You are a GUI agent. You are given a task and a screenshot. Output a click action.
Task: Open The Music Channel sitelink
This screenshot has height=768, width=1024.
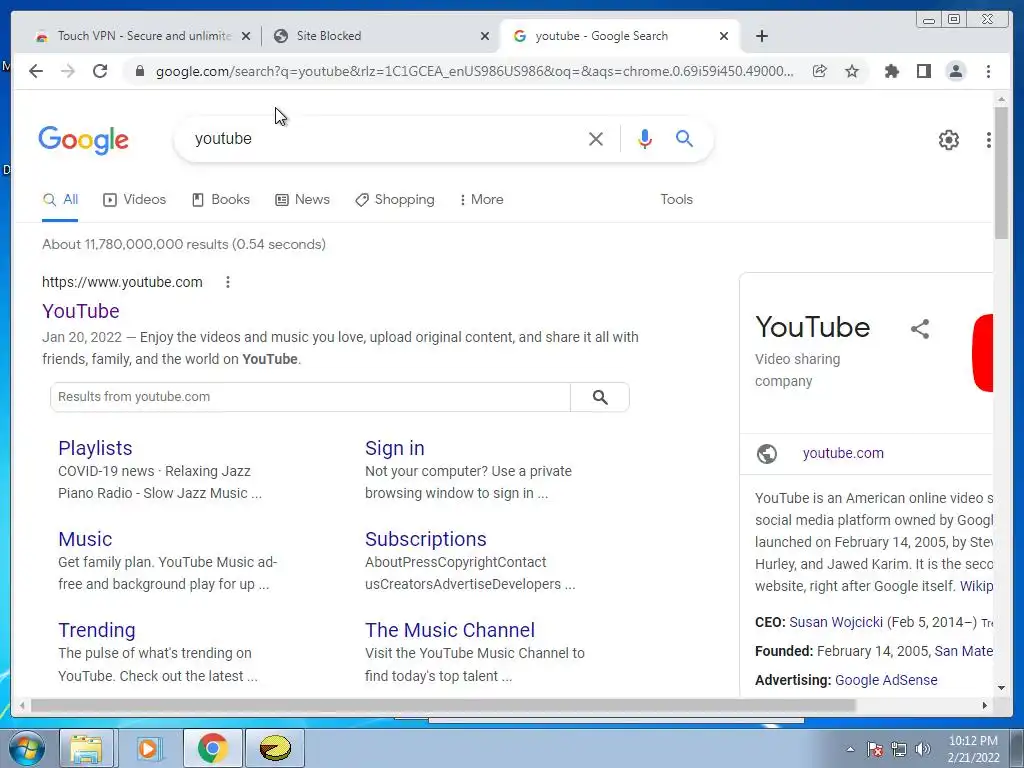(449, 630)
